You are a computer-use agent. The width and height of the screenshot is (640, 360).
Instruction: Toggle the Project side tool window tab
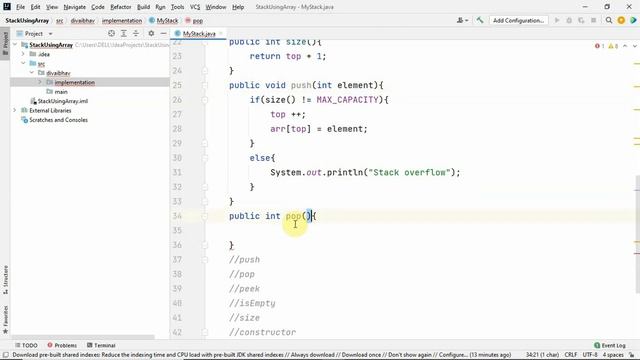pos(5,43)
